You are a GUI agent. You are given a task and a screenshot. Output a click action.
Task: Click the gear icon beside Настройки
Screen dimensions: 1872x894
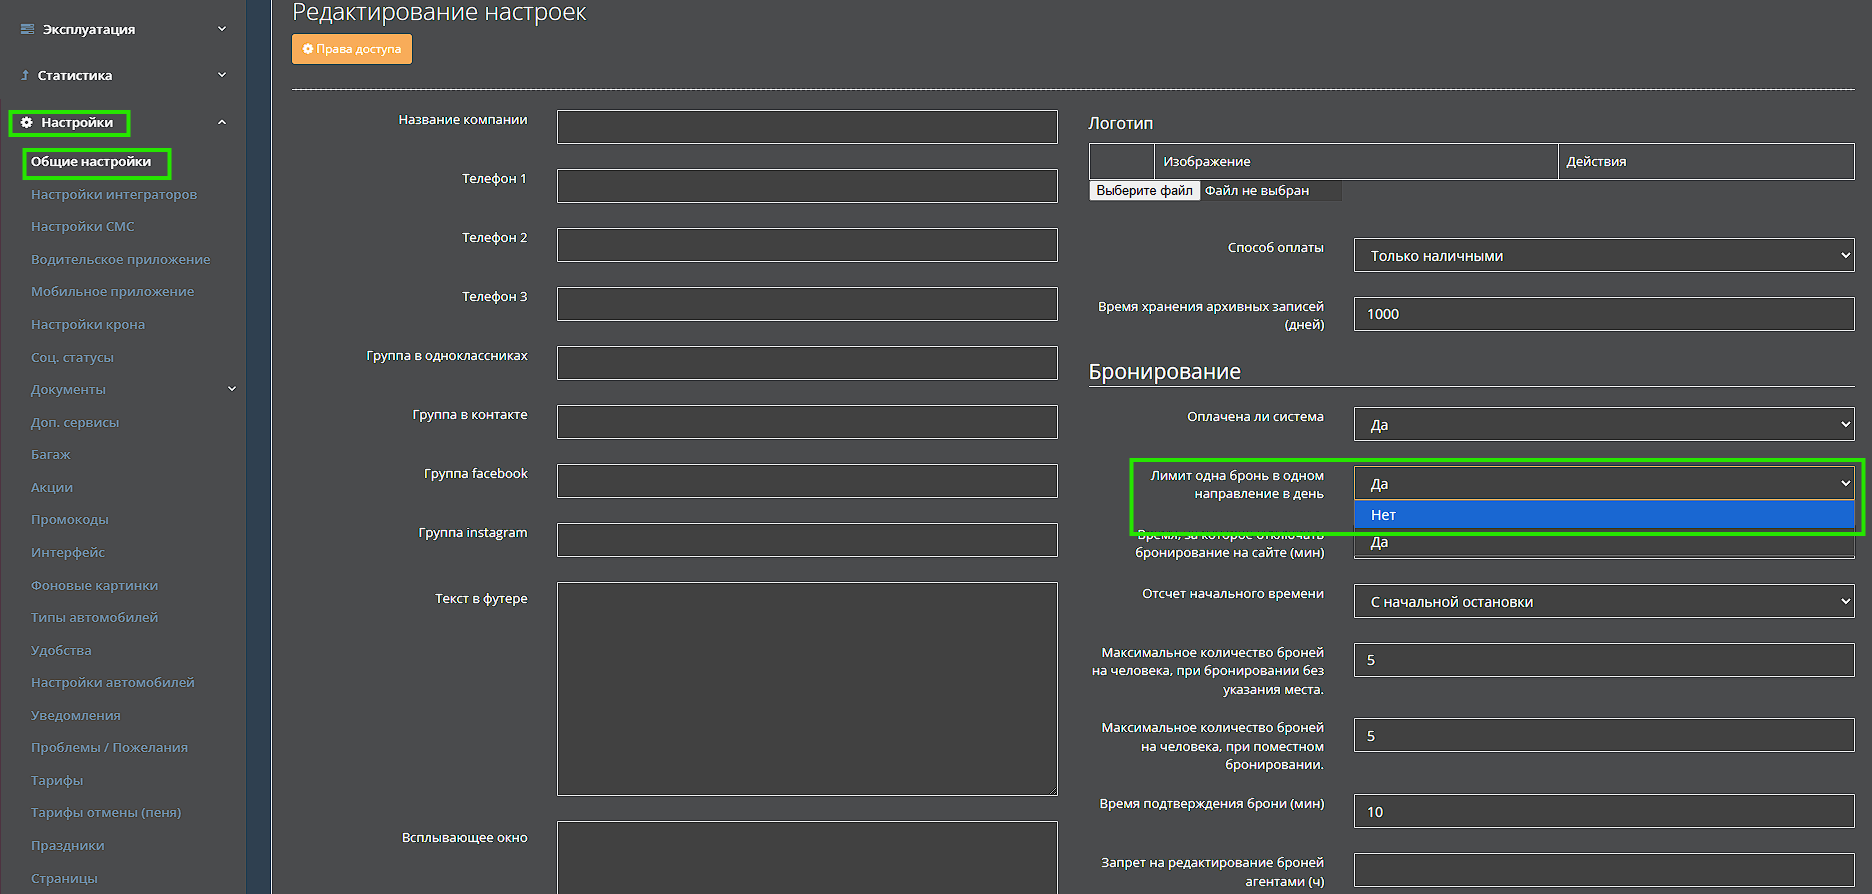tap(27, 122)
